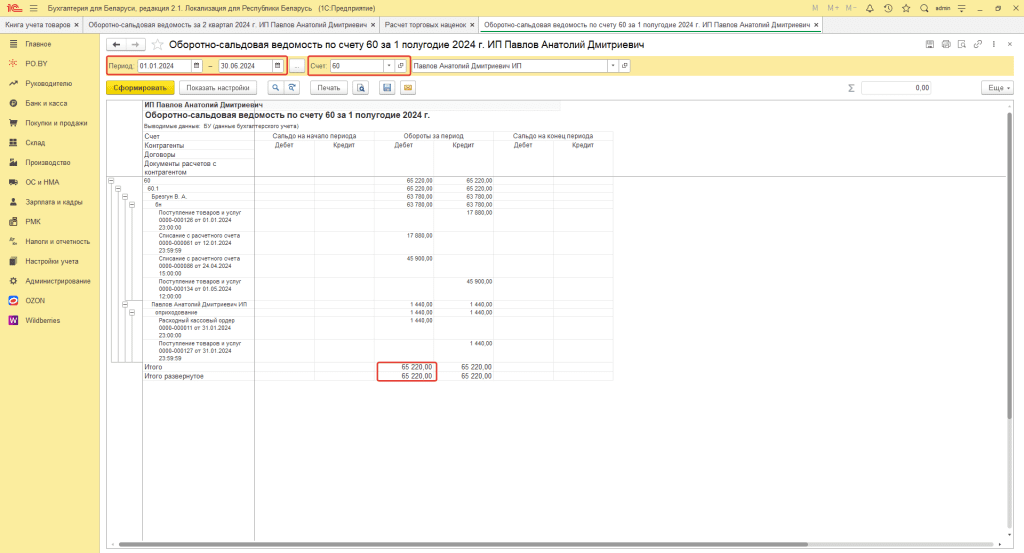Switch to Расчет торговых наценок tab
The image size is (1024, 553).
click(425, 25)
